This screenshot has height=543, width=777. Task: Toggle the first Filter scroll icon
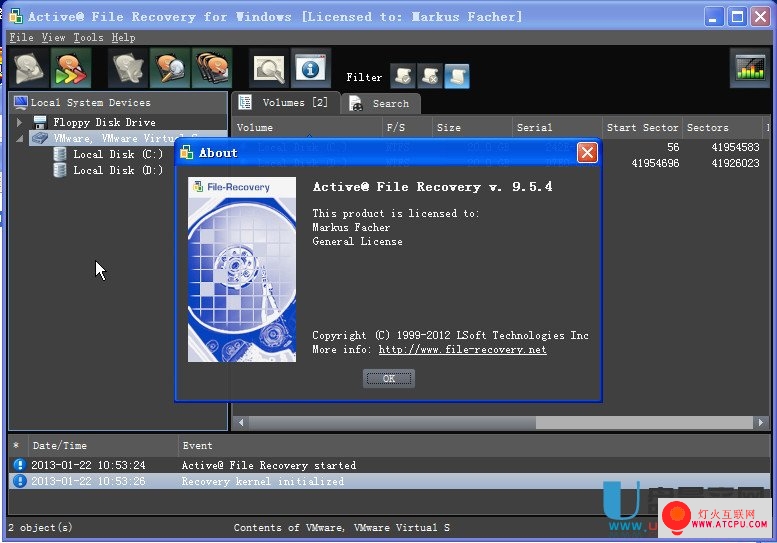tap(403, 76)
